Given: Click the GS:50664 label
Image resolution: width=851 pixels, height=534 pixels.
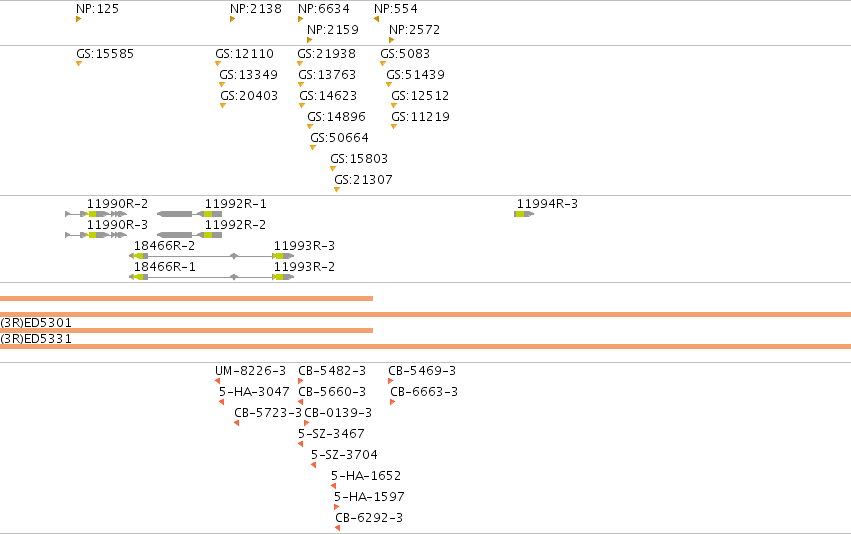Looking at the screenshot, I should click(x=339, y=138).
